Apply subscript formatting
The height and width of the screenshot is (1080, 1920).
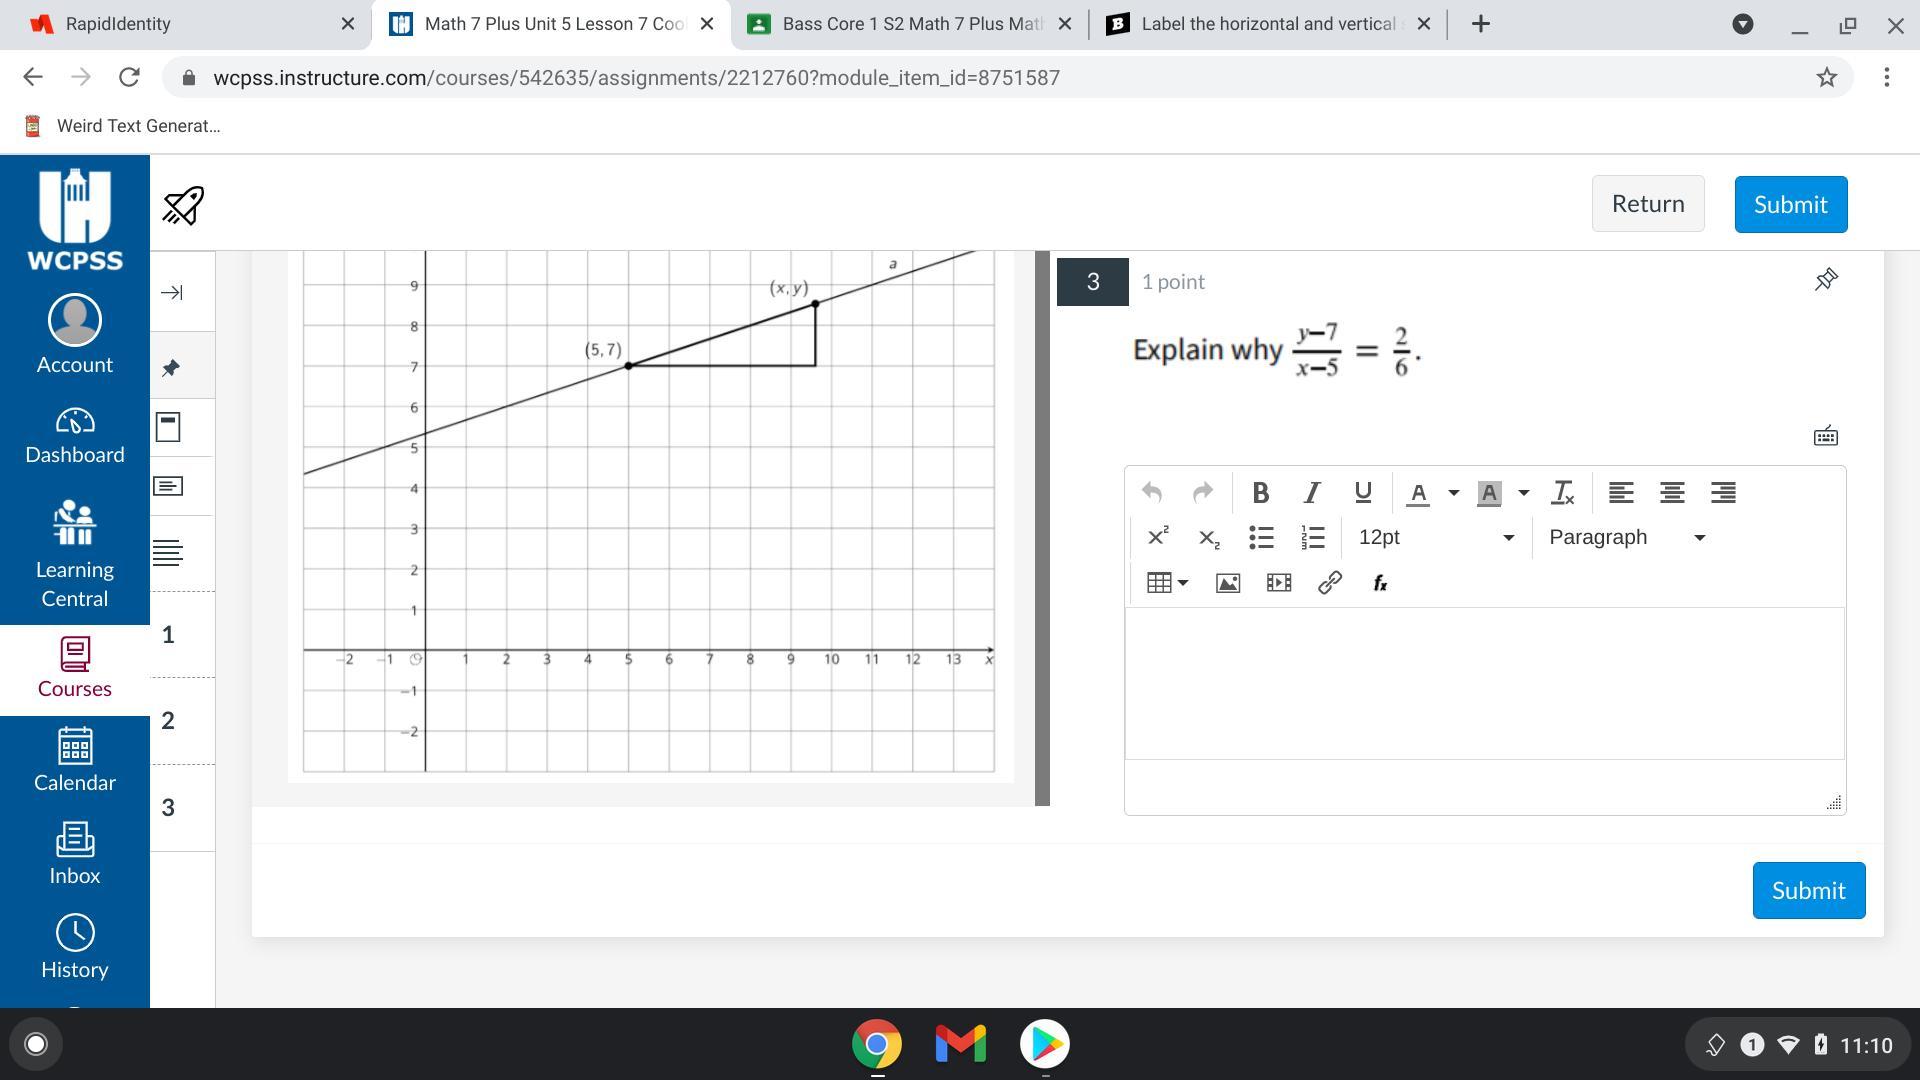(1209, 538)
